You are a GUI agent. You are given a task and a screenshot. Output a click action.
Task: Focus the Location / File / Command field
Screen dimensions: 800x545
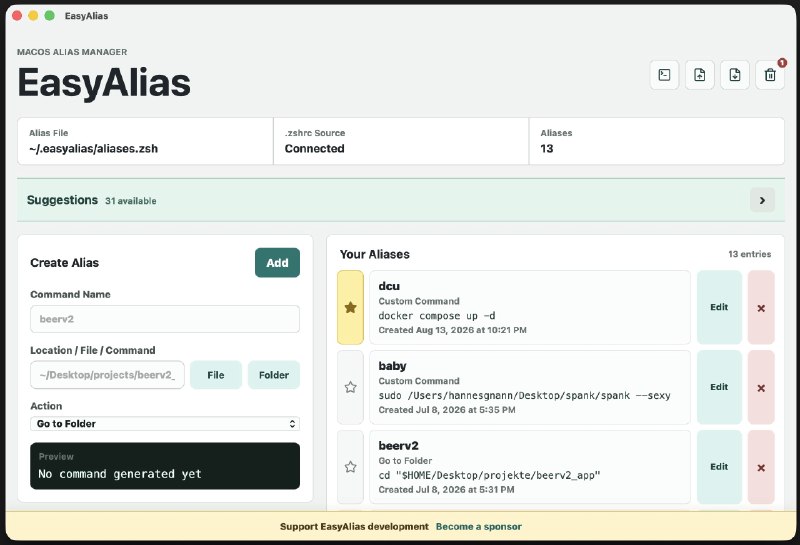[x=107, y=375]
